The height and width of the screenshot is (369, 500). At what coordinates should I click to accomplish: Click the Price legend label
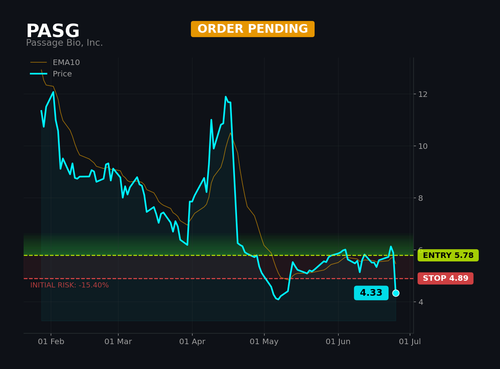pyautogui.click(x=62, y=74)
